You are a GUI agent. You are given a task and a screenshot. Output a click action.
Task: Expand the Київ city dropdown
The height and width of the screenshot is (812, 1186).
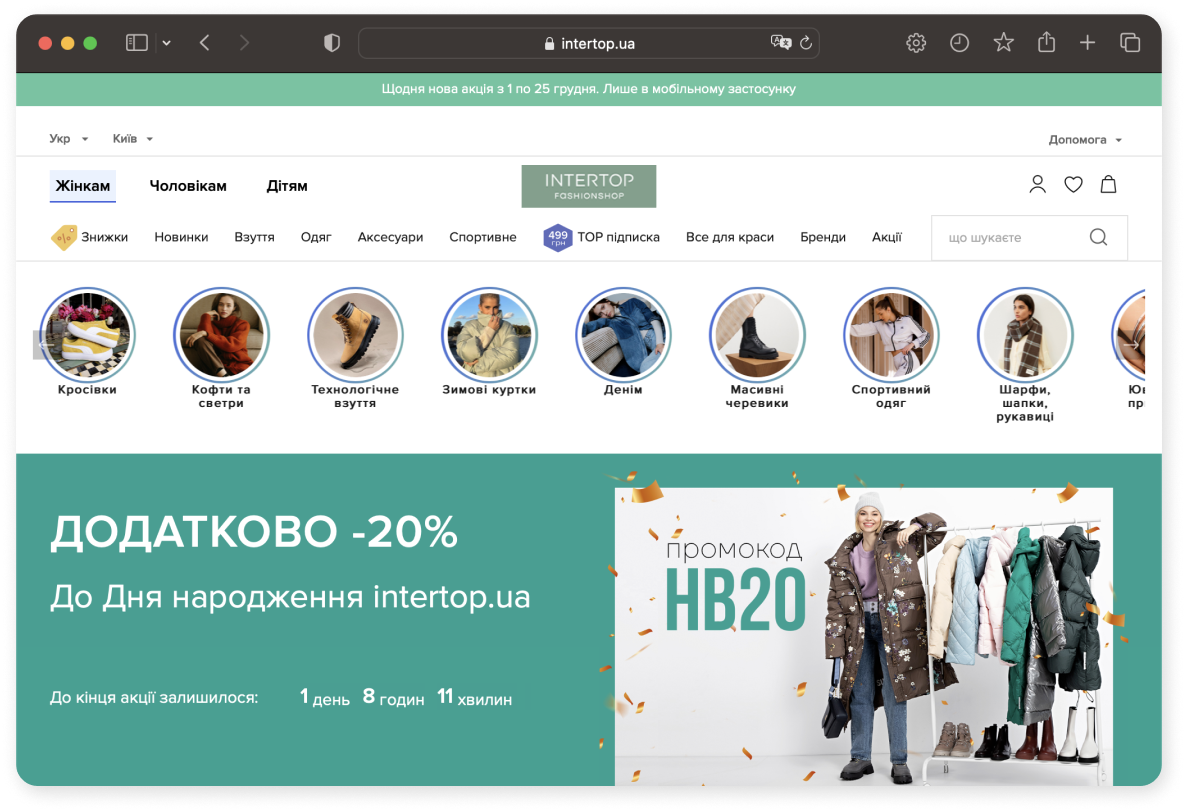133,139
